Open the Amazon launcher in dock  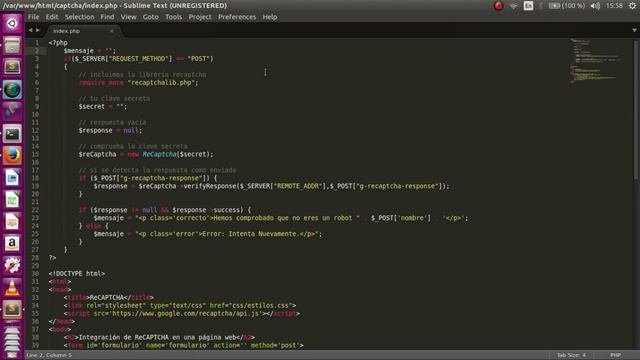tap(12, 244)
